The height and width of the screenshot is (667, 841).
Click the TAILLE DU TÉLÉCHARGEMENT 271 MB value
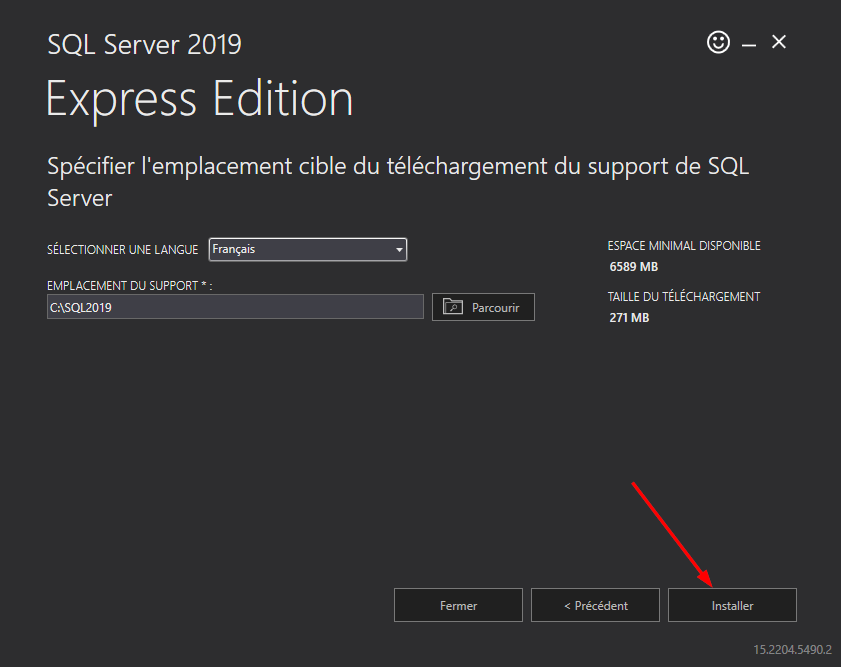[629, 317]
